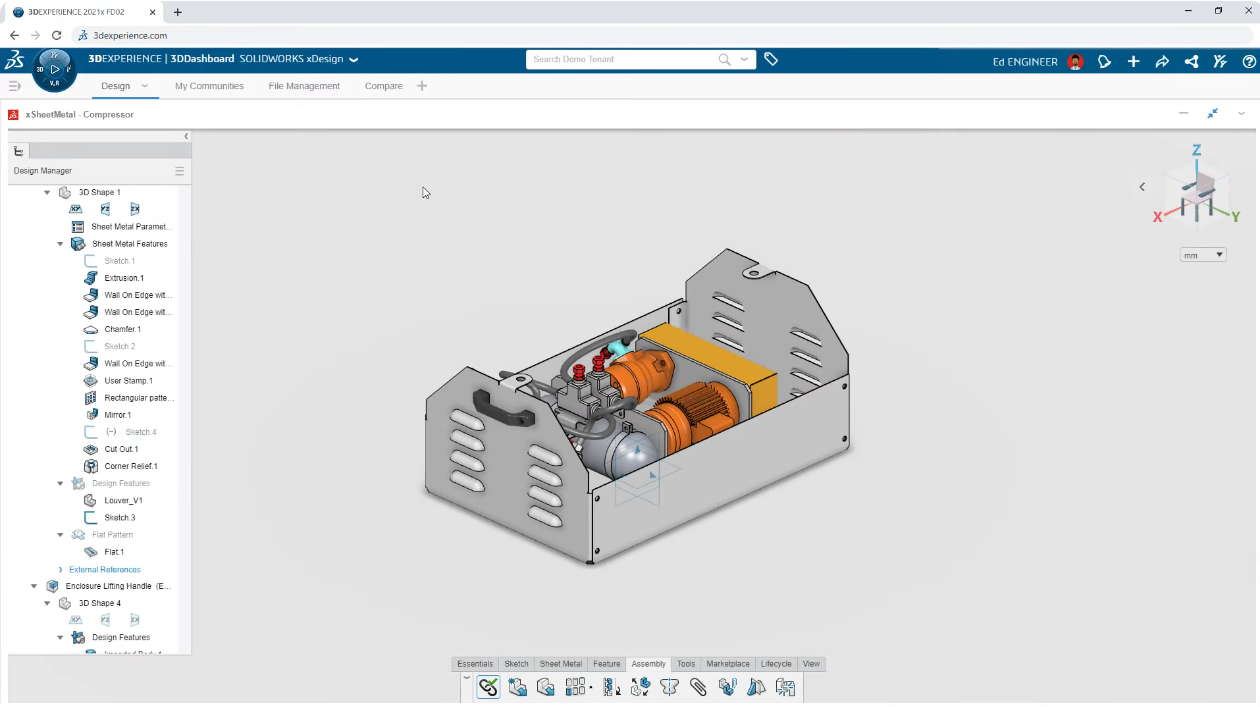
Task: Open the Lifecycle toolbar tab
Action: (x=776, y=664)
